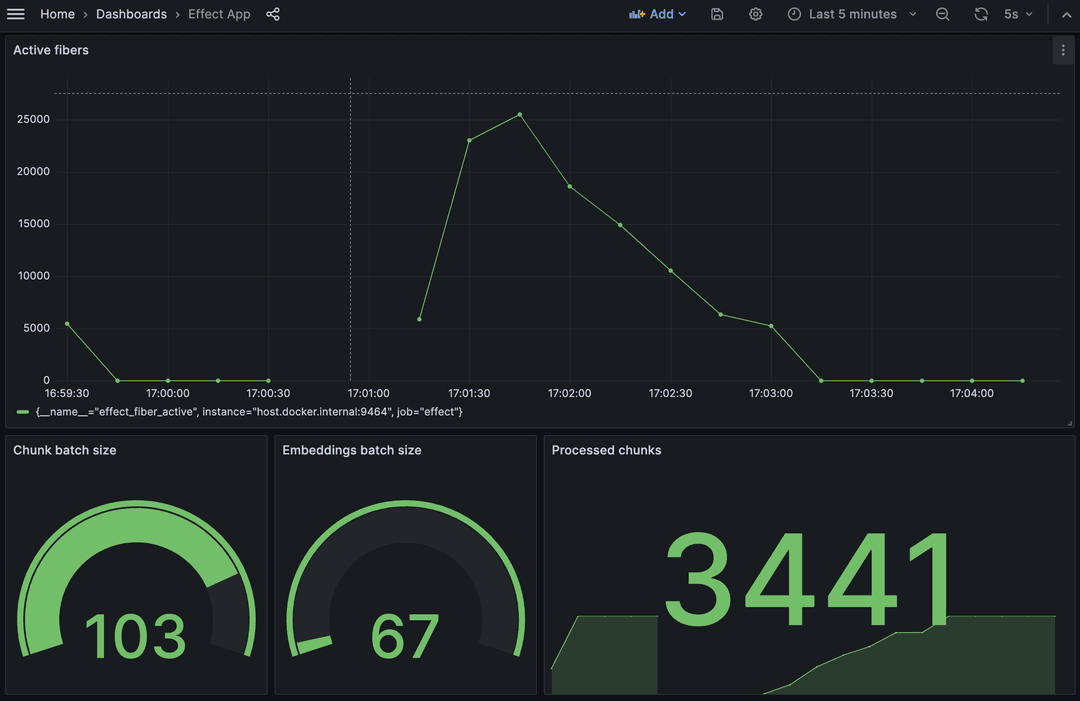Click the peak data point in Active fibers
1080x701 pixels.
(x=519, y=115)
